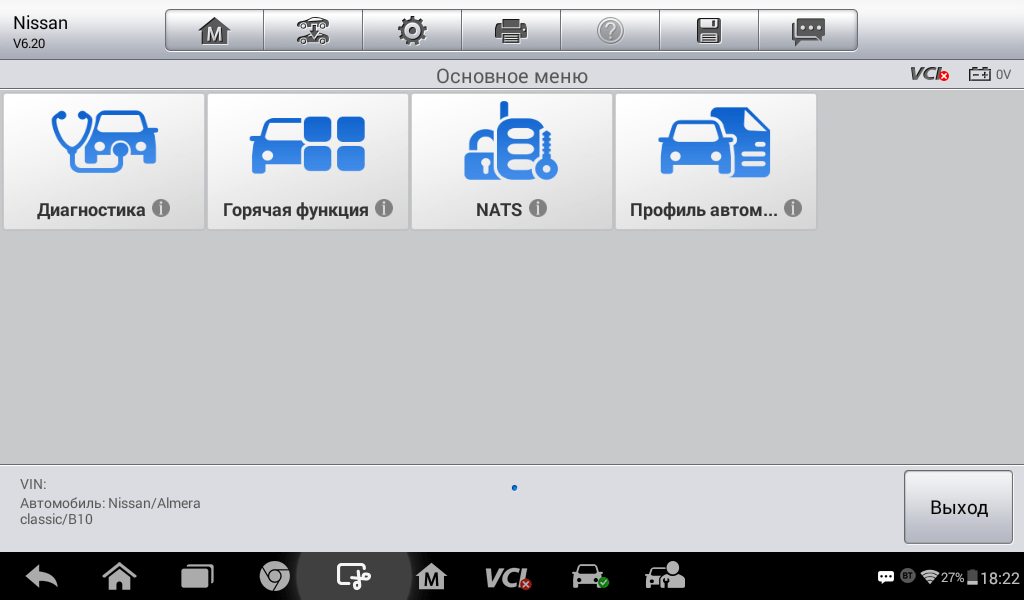Viewport: 1024px width, 600px height.
Task: Click the Основное меню title
Action: 512,76
